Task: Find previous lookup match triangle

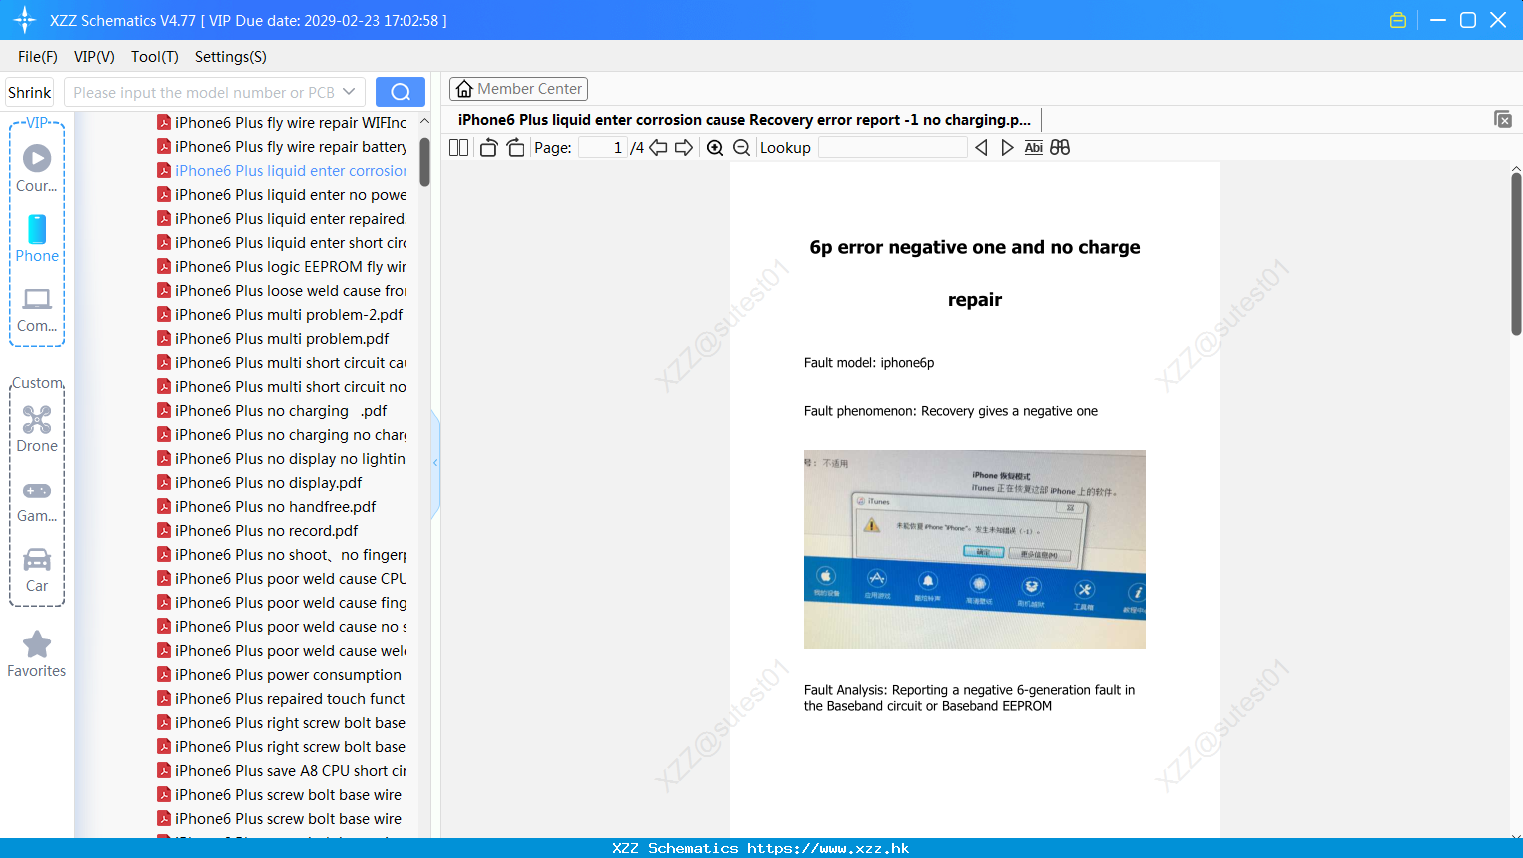Action: pyautogui.click(x=981, y=148)
